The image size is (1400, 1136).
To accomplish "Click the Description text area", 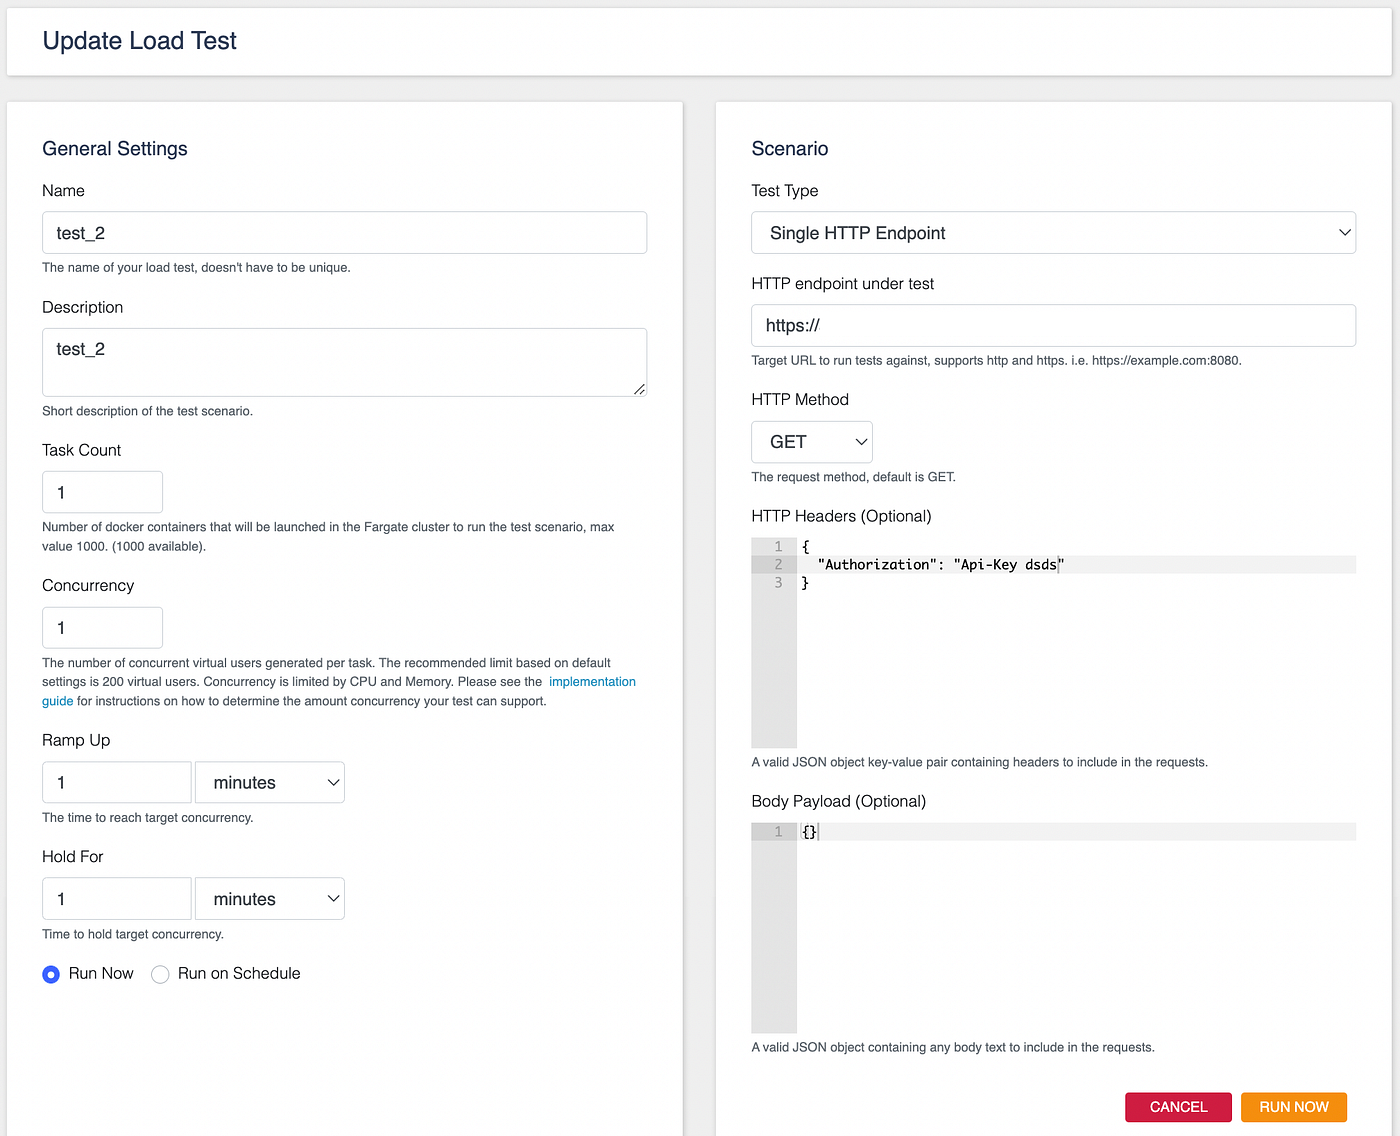I will [x=344, y=362].
